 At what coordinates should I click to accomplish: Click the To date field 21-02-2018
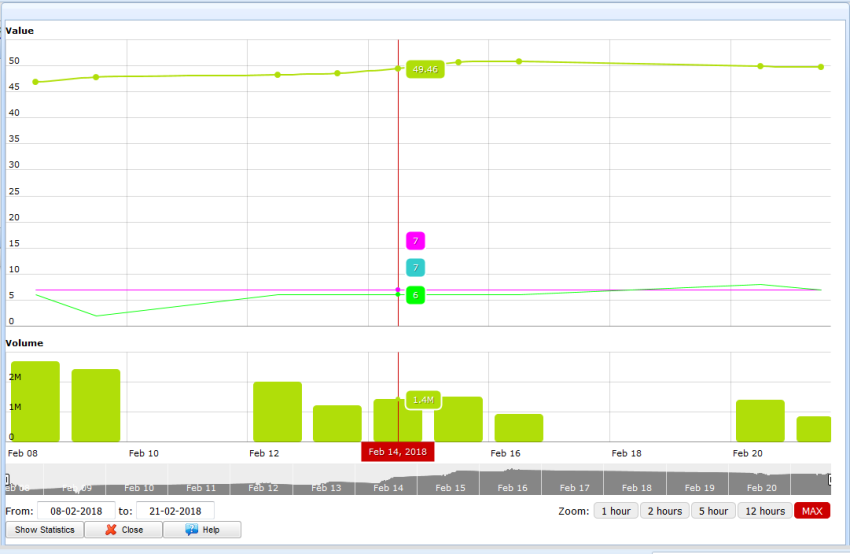175,511
